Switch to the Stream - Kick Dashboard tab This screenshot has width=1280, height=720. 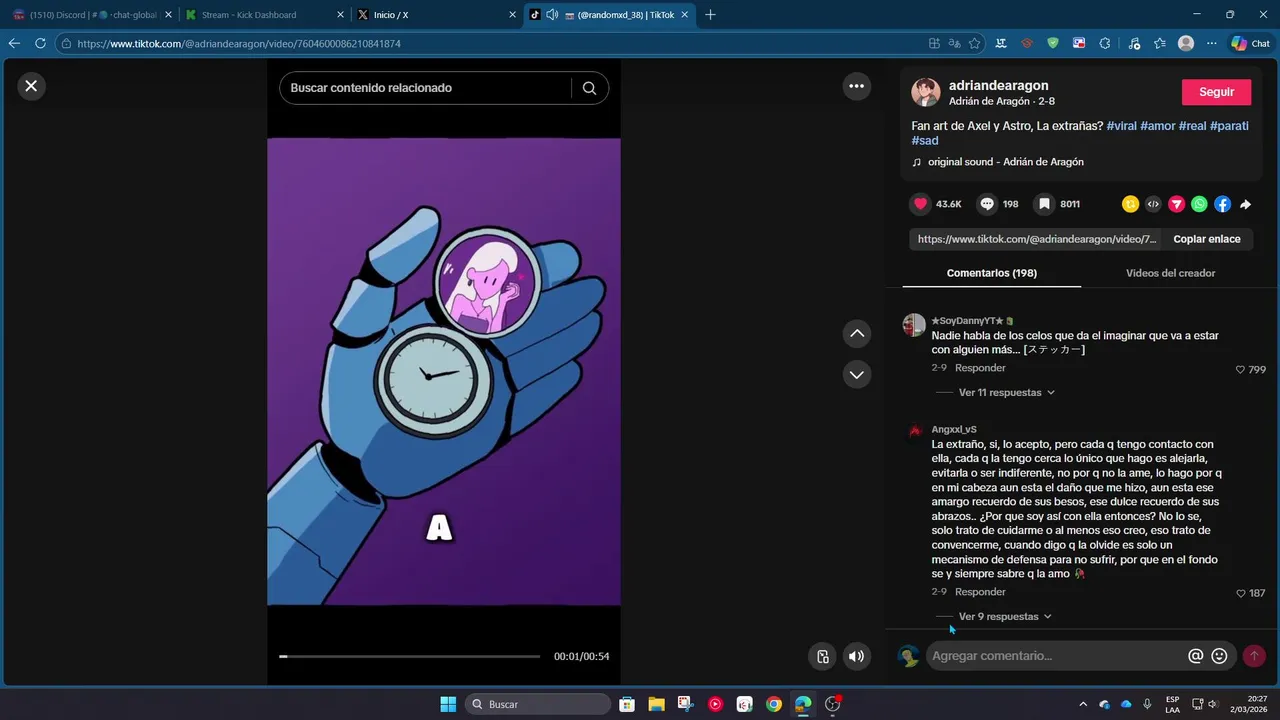pos(263,15)
